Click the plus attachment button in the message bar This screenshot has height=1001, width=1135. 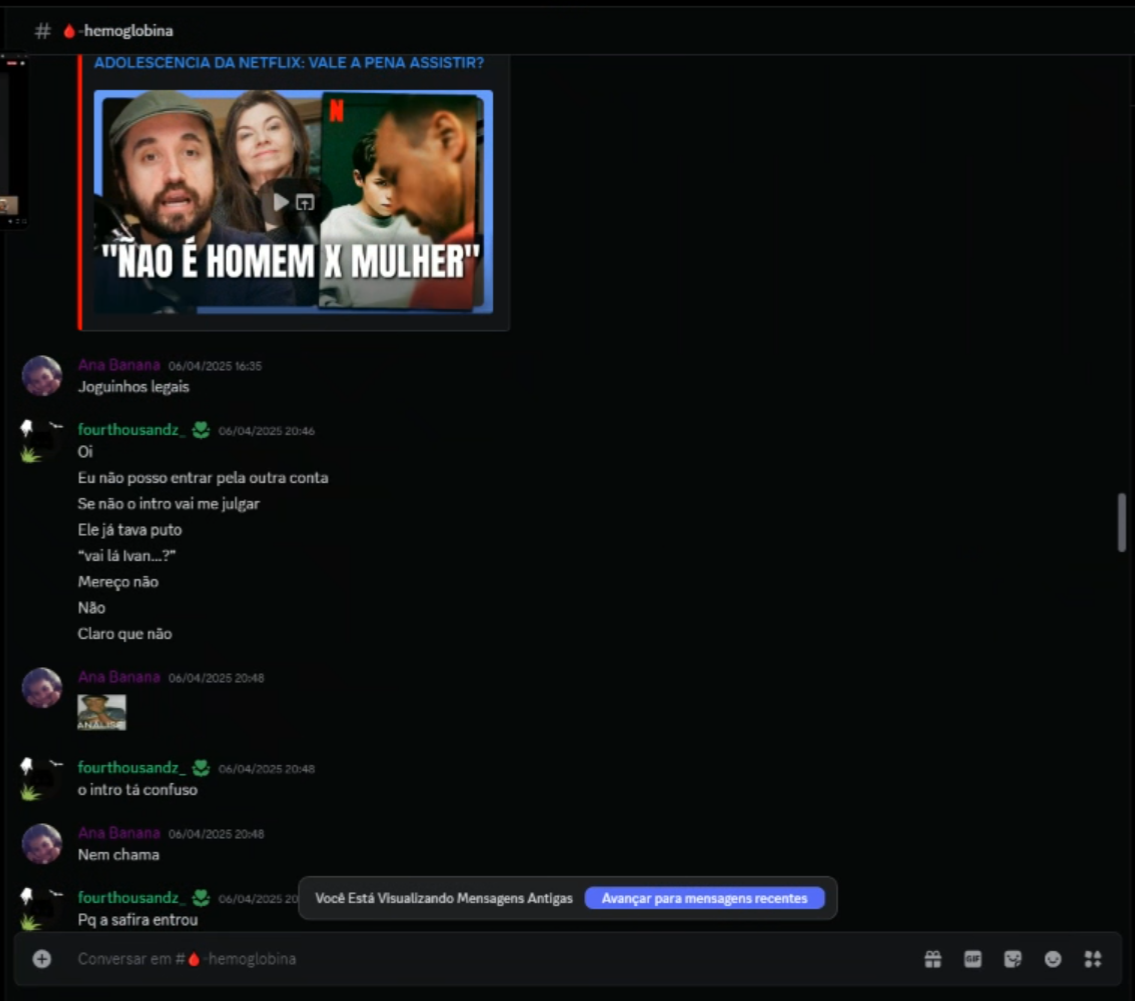pos(42,960)
